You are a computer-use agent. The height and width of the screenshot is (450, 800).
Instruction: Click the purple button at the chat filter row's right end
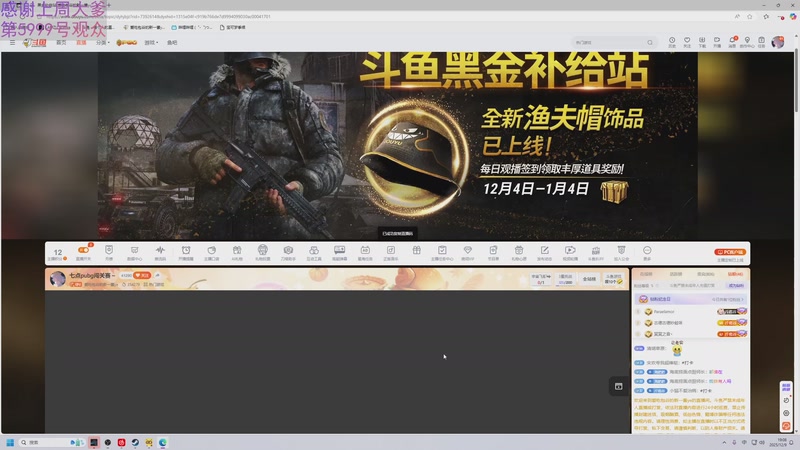click(736, 286)
